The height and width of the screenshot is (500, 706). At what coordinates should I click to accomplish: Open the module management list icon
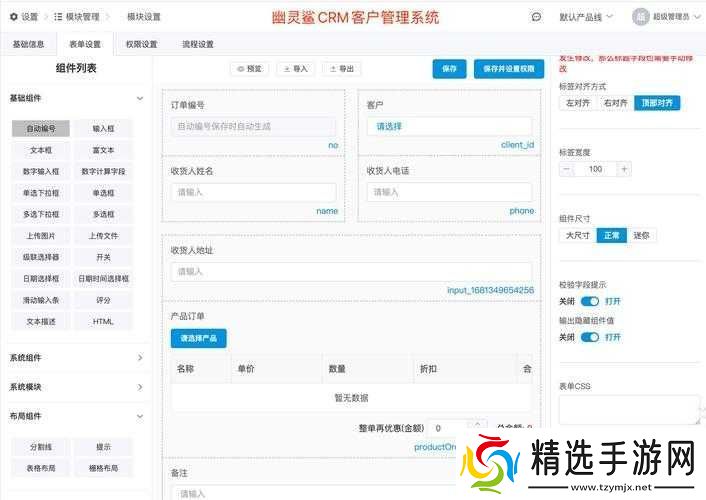coord(58,17)
